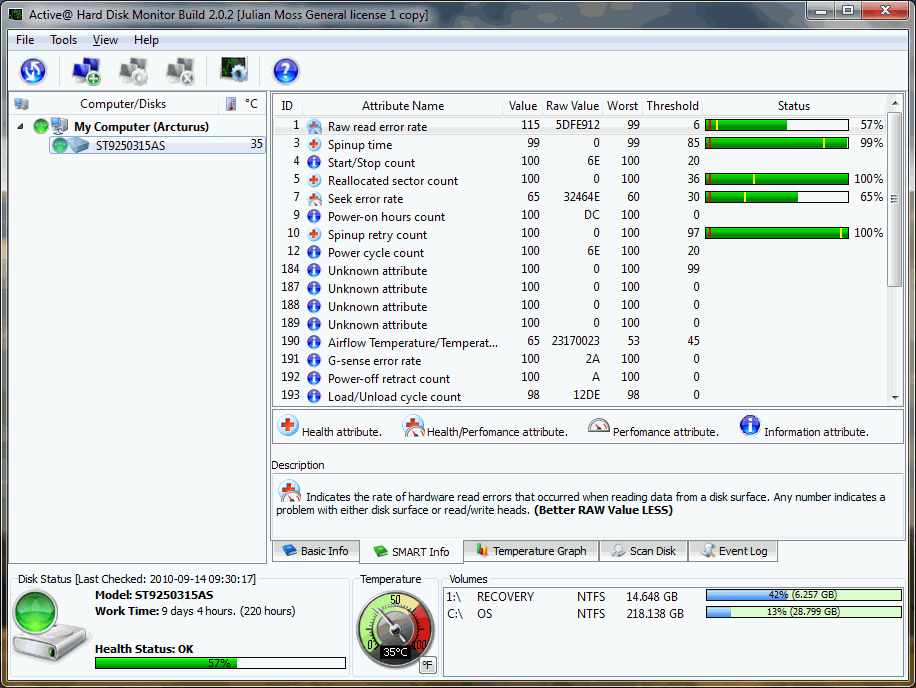Select the Power-off retract count row
Viewport: 916px width, 688px height.
pos(580,378)
